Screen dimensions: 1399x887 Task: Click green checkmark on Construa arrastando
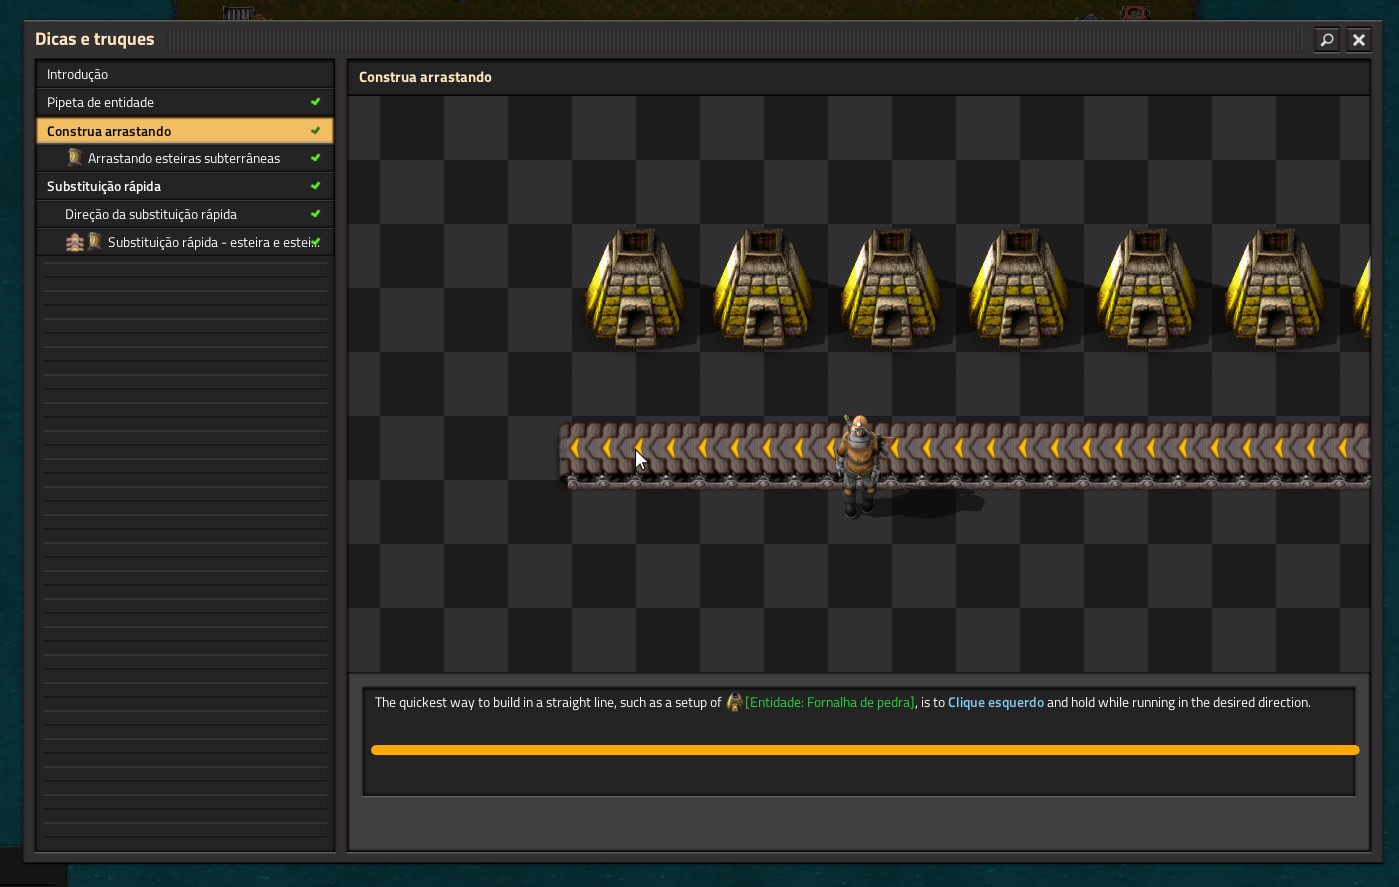tap(315, 131)
